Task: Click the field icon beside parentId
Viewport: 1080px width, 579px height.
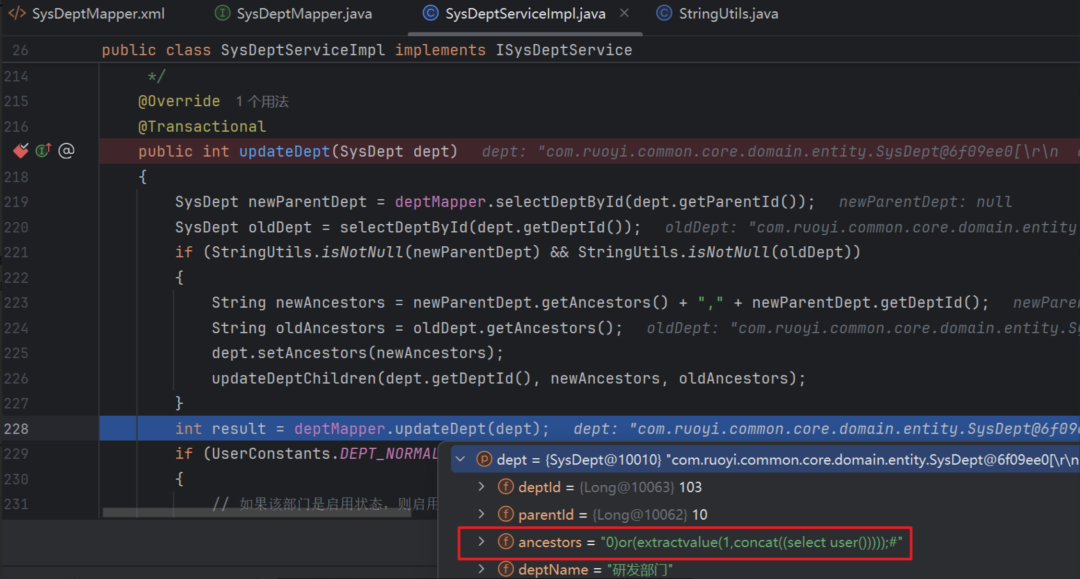Action: [x=506, y=514]
